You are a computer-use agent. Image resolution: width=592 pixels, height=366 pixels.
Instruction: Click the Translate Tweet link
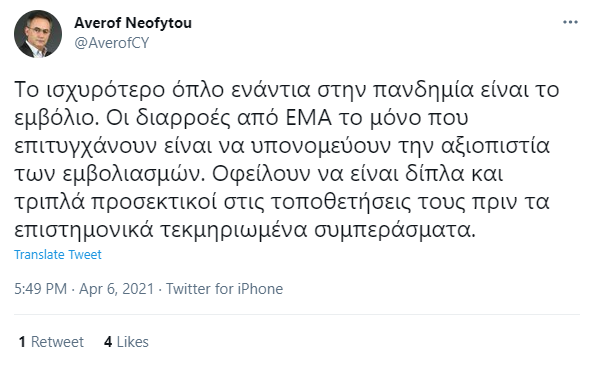(58, 255)
